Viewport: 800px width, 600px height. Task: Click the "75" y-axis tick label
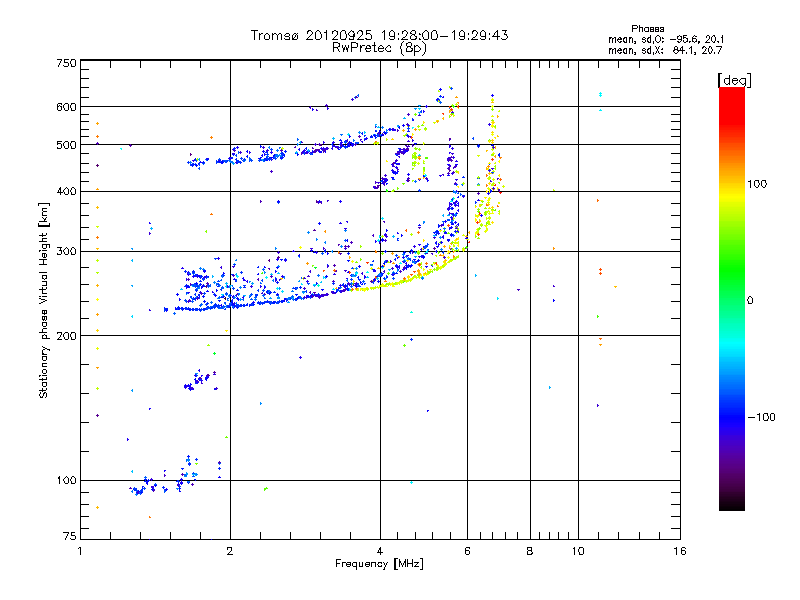(70, 536)
